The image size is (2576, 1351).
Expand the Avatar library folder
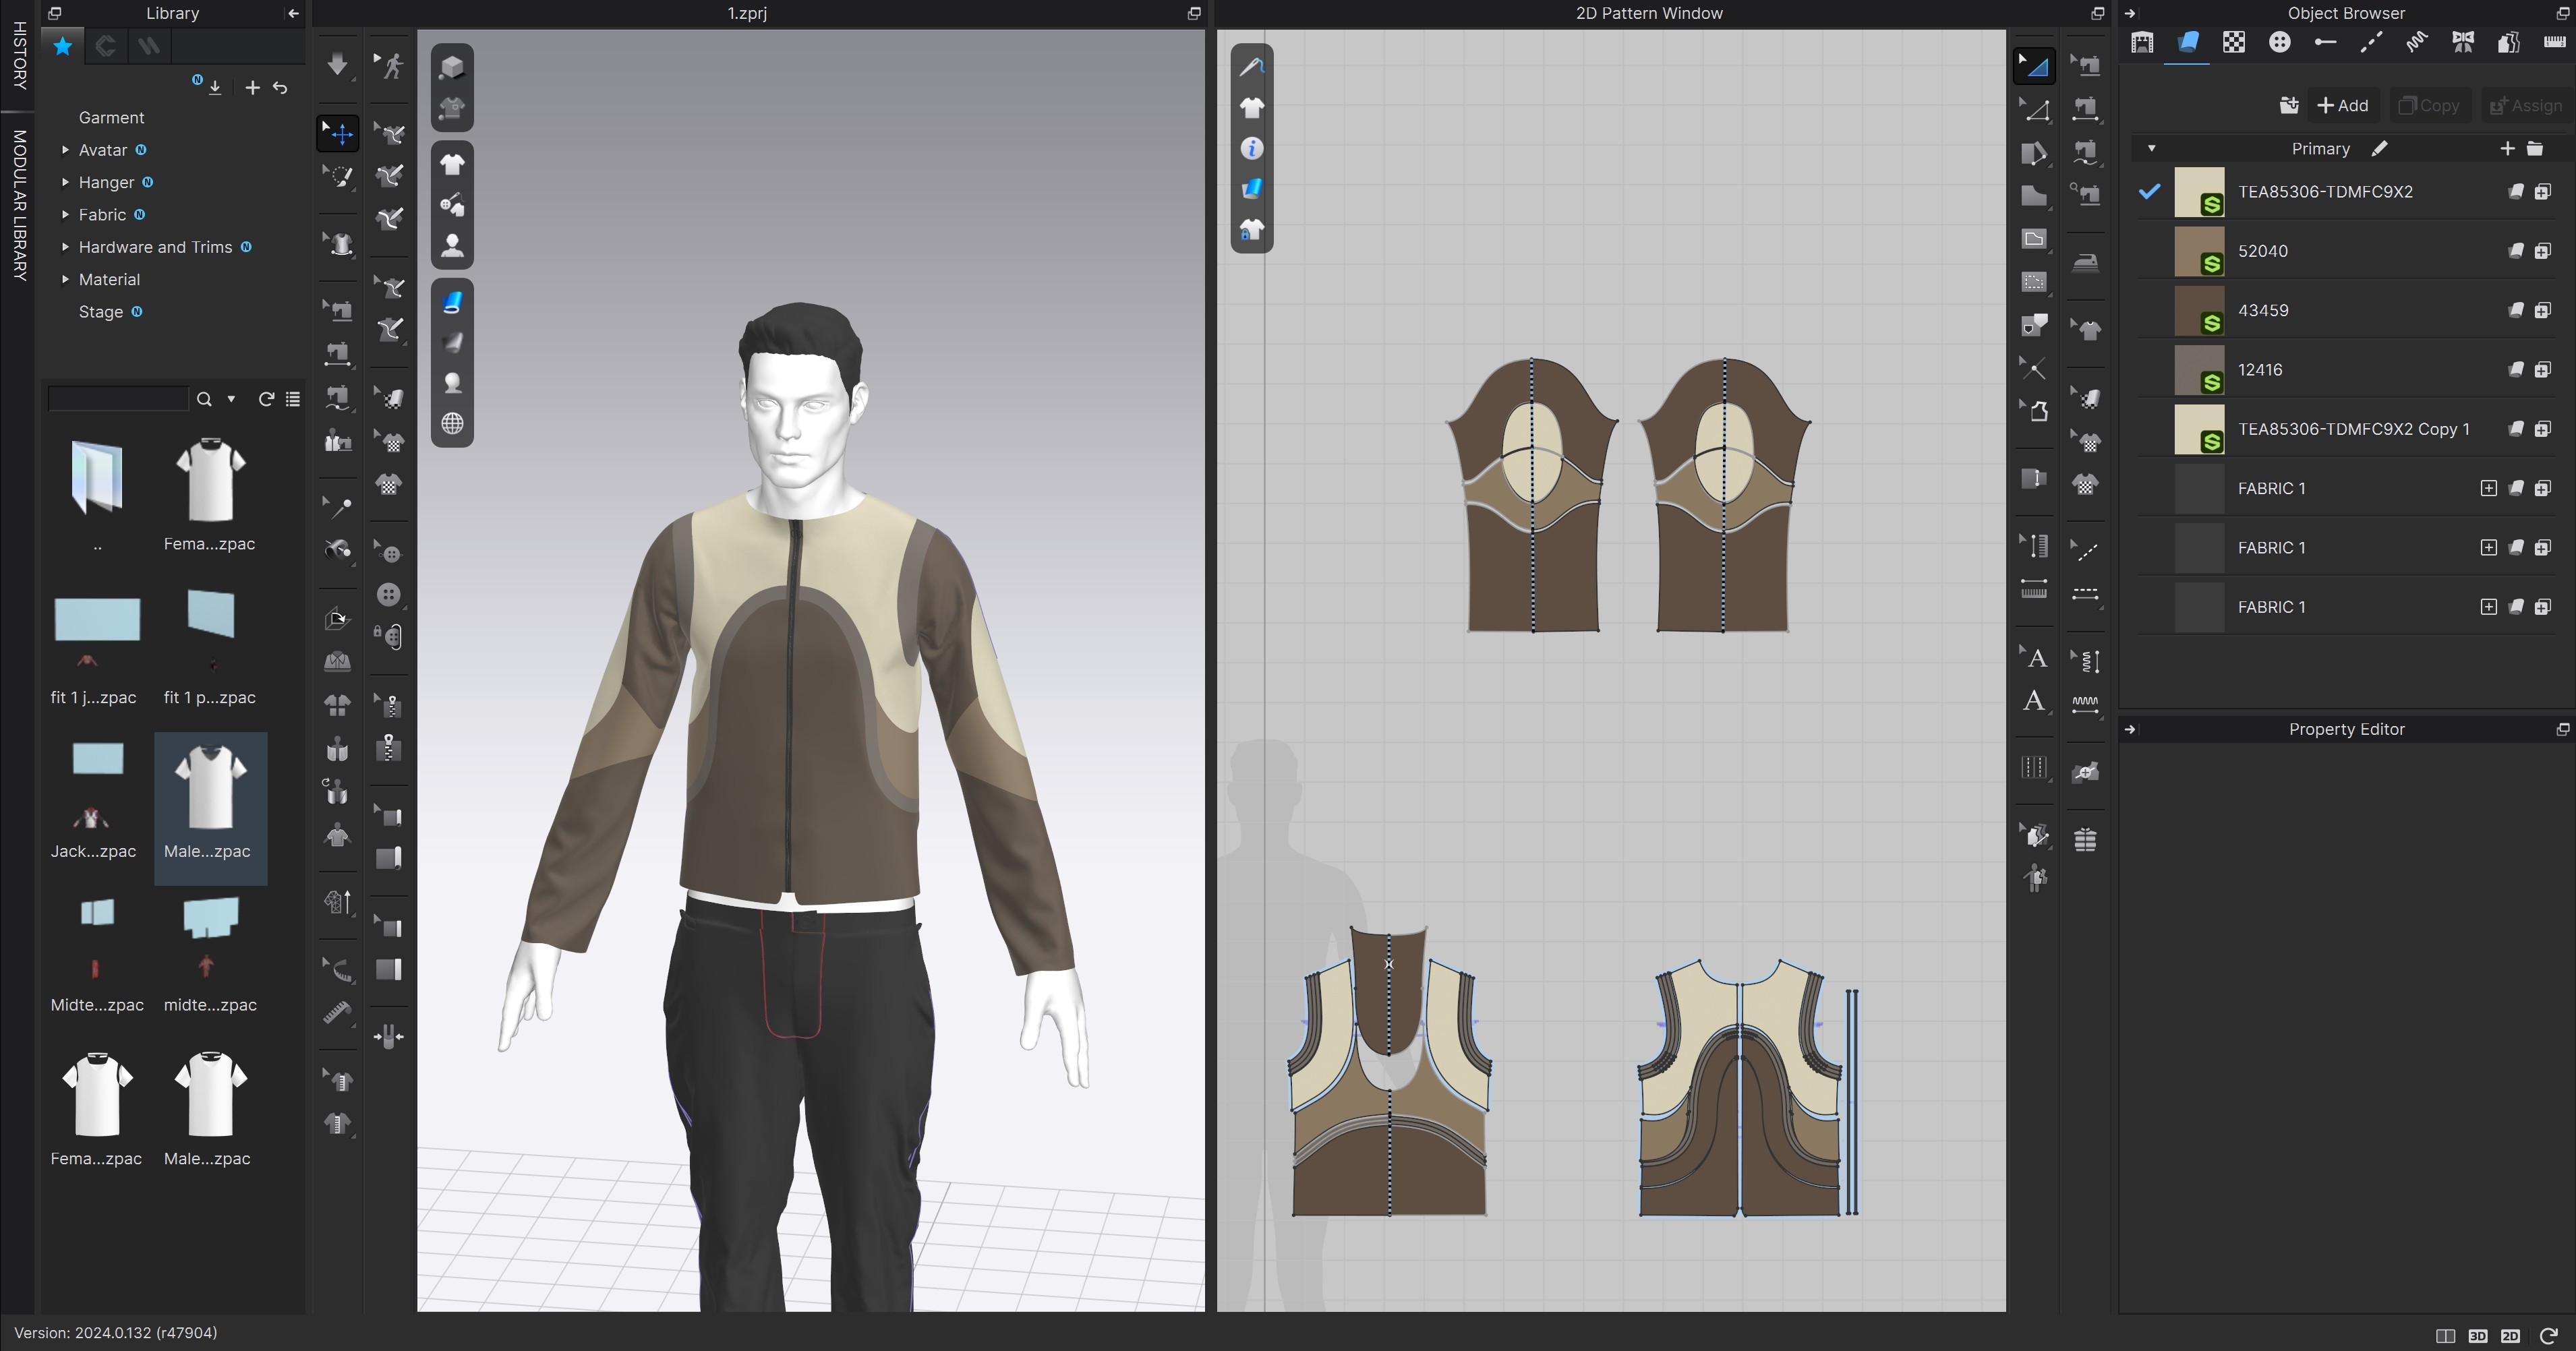coord(65,150)
